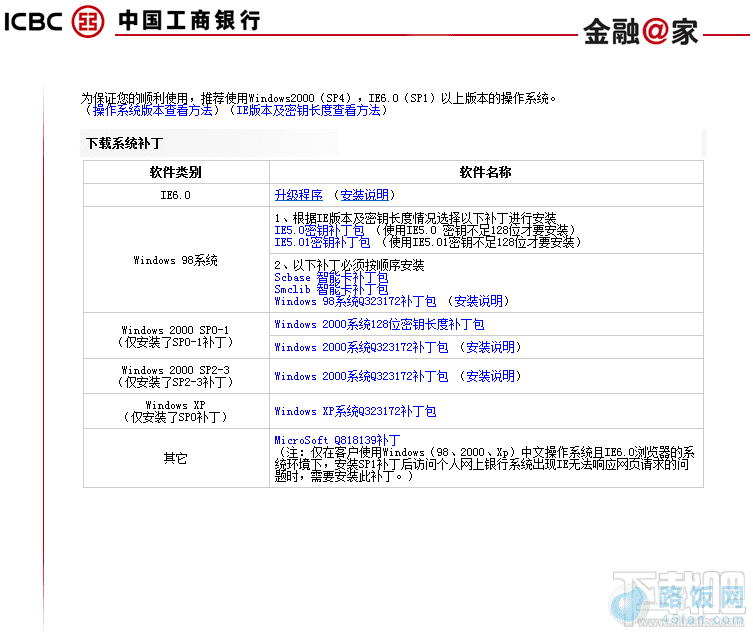753x632 pixels.
Task: Click the 中国工商银行 header text
Action: pos(190,21)
